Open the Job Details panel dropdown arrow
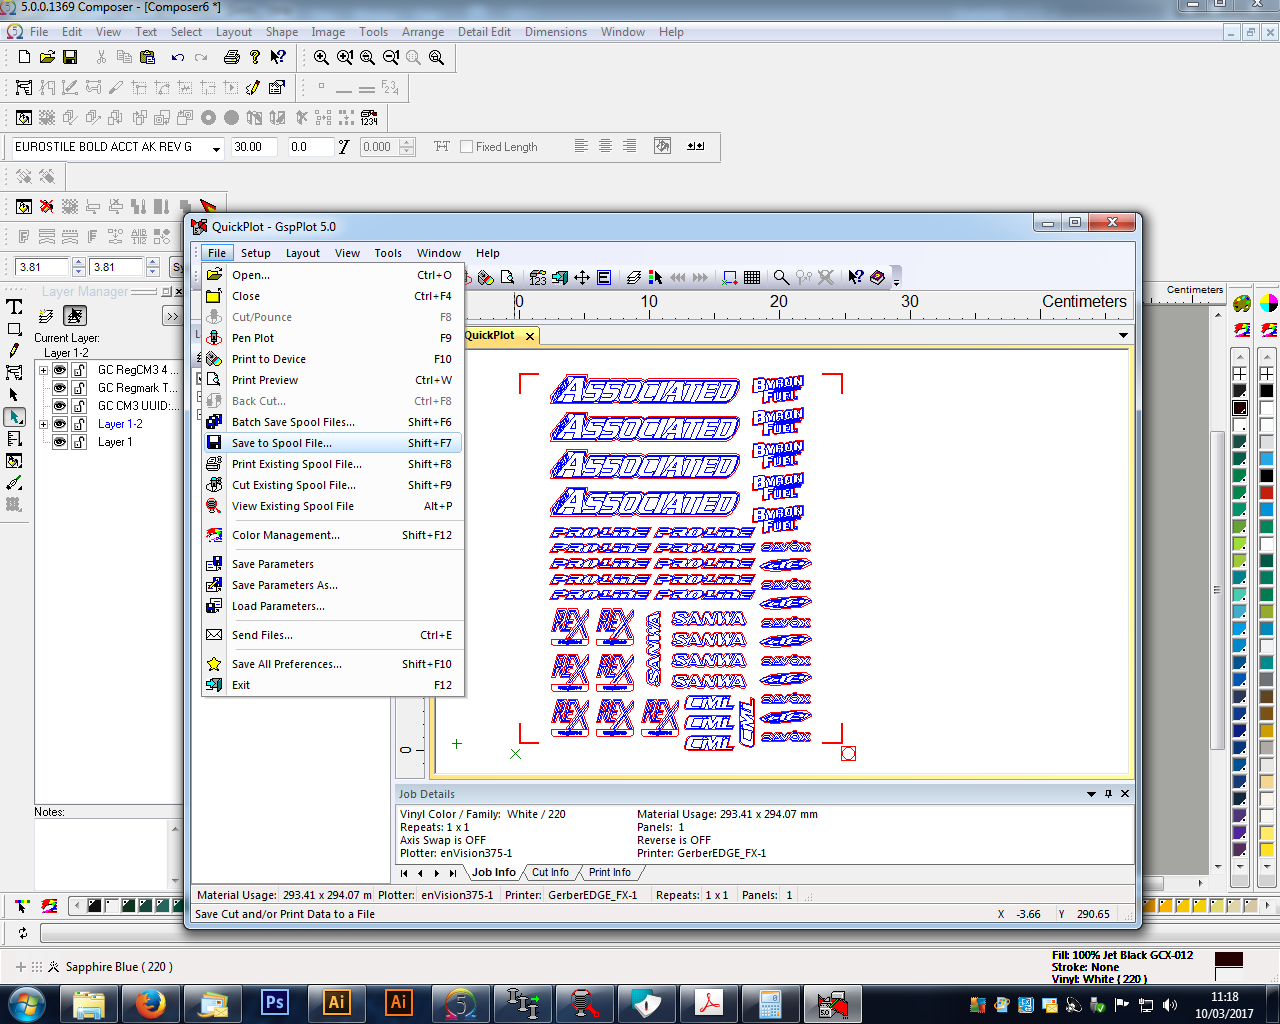The height and width of the screenshot is (1024, 1280). (1091, 794)
